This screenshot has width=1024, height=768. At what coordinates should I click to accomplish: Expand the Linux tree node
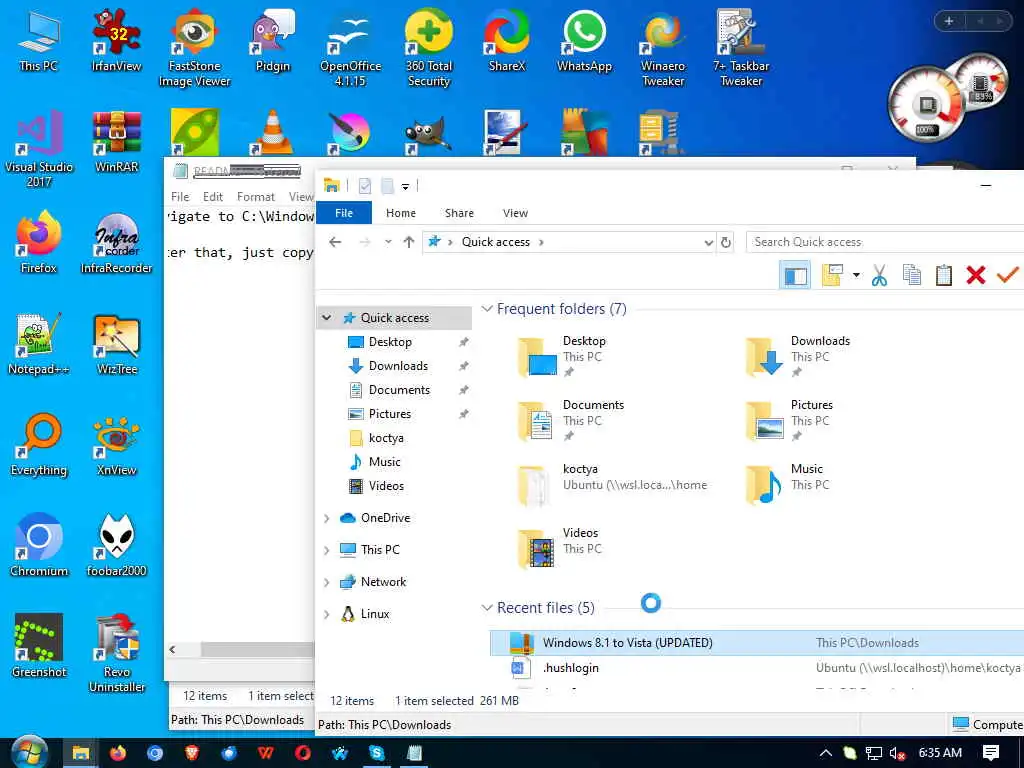click(x=327, y=614)
